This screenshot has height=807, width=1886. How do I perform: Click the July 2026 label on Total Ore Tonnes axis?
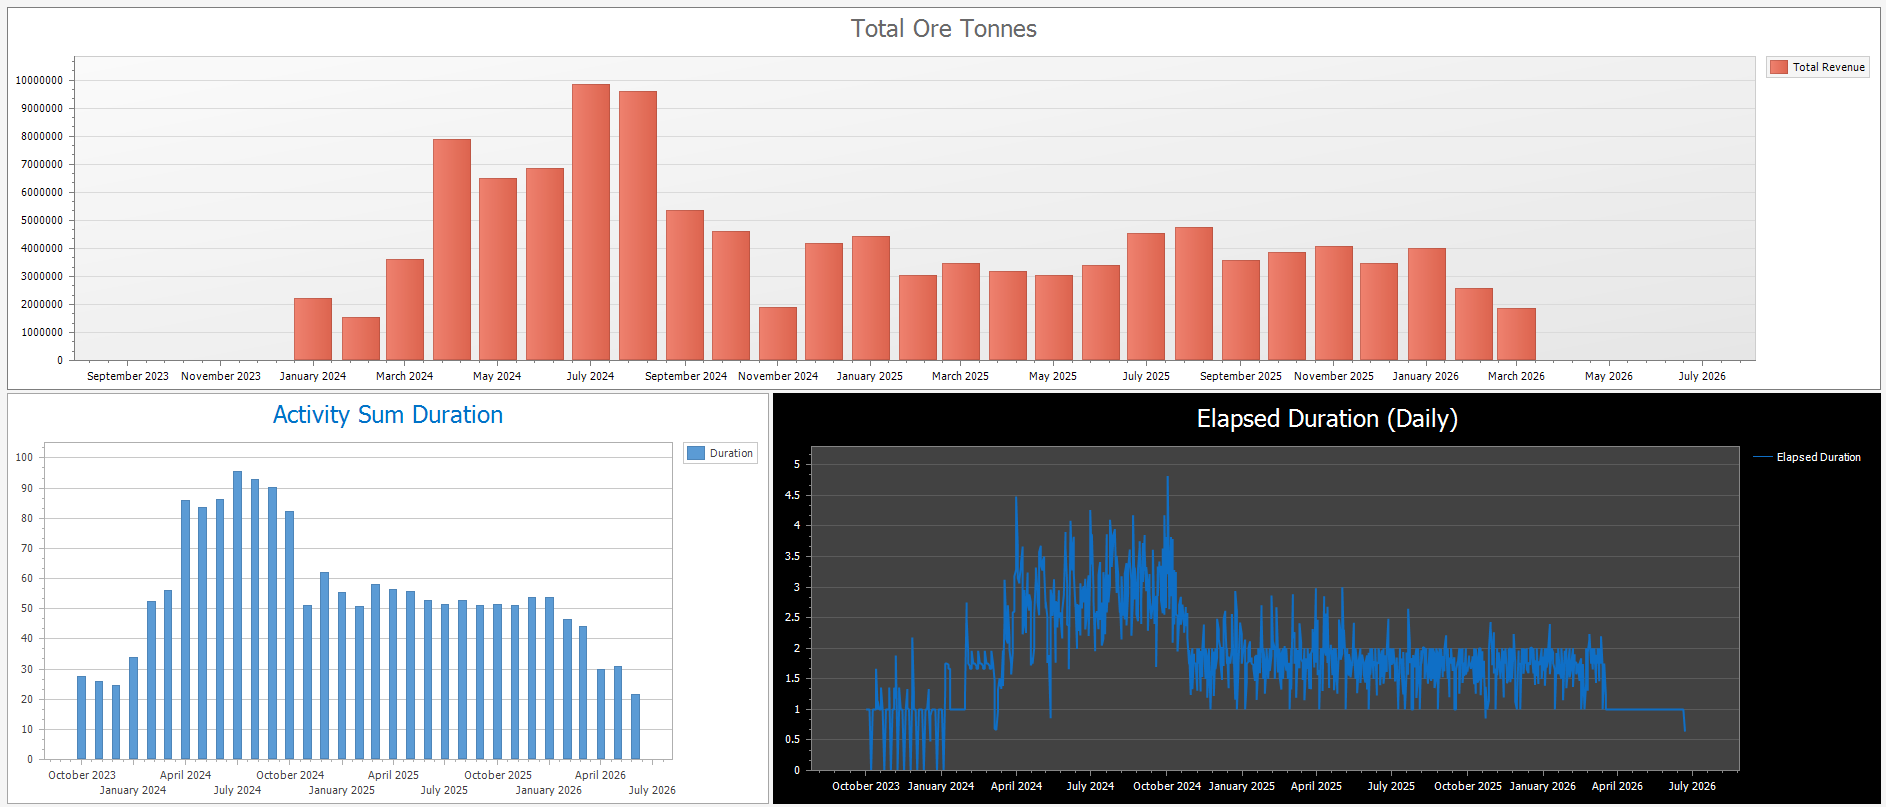click(x=1701, y=376)
